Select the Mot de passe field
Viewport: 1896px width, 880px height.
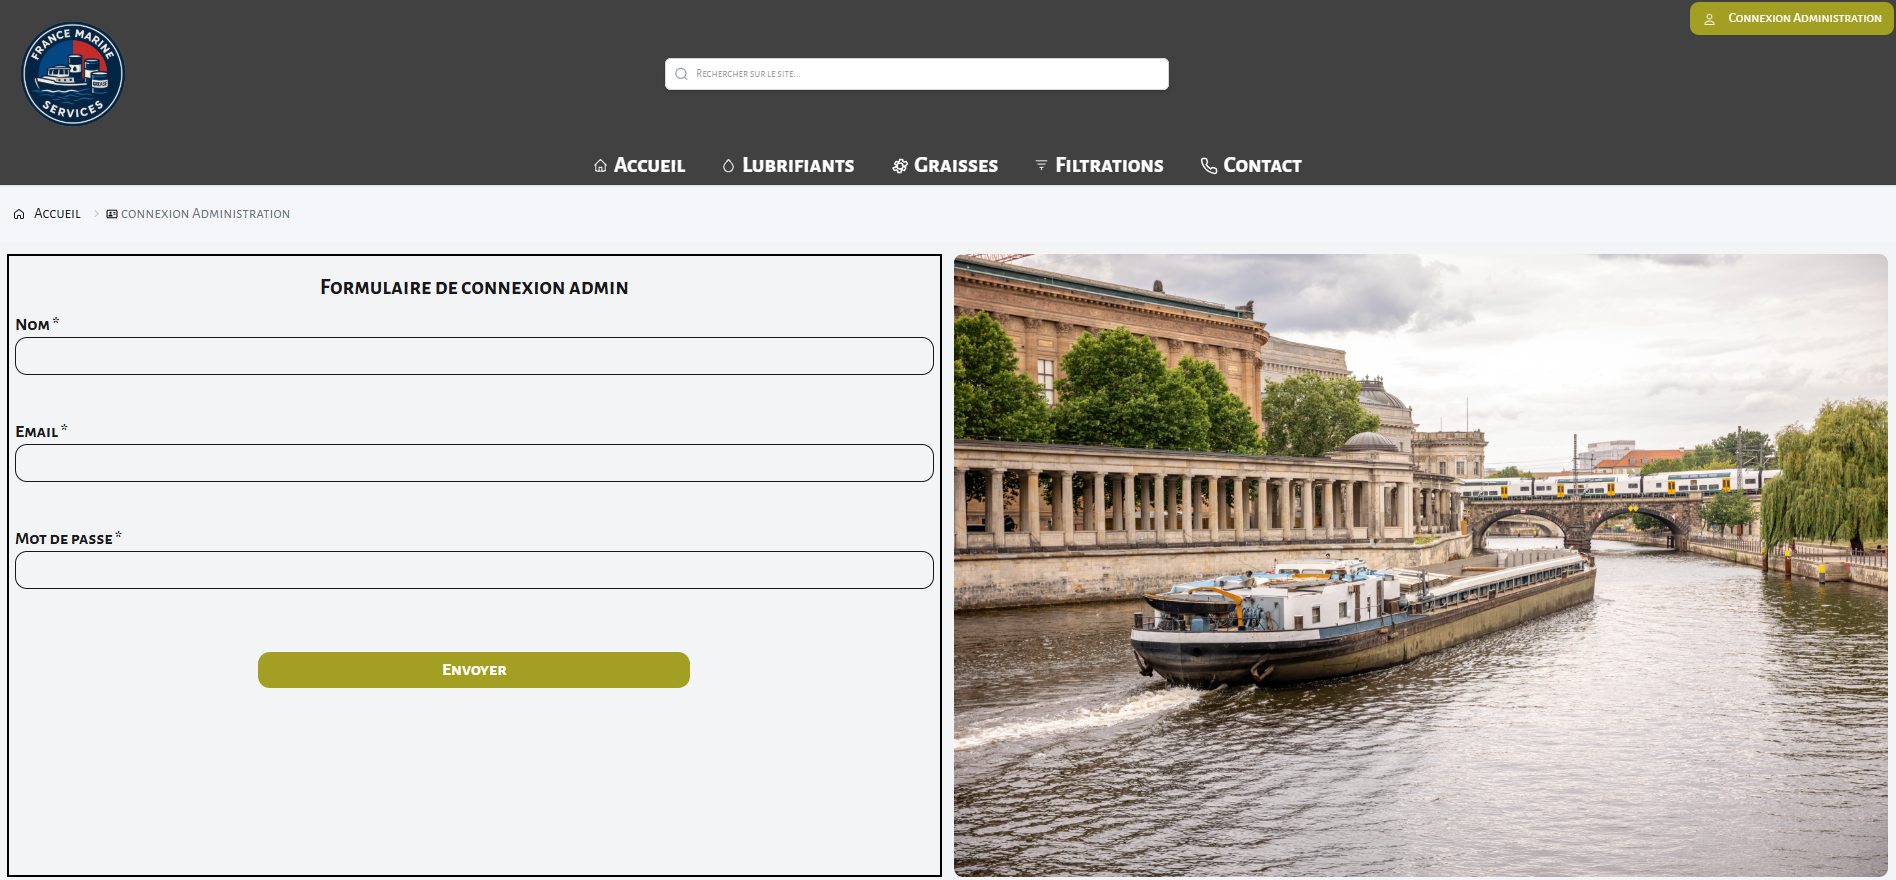click(x=474, y=570)
